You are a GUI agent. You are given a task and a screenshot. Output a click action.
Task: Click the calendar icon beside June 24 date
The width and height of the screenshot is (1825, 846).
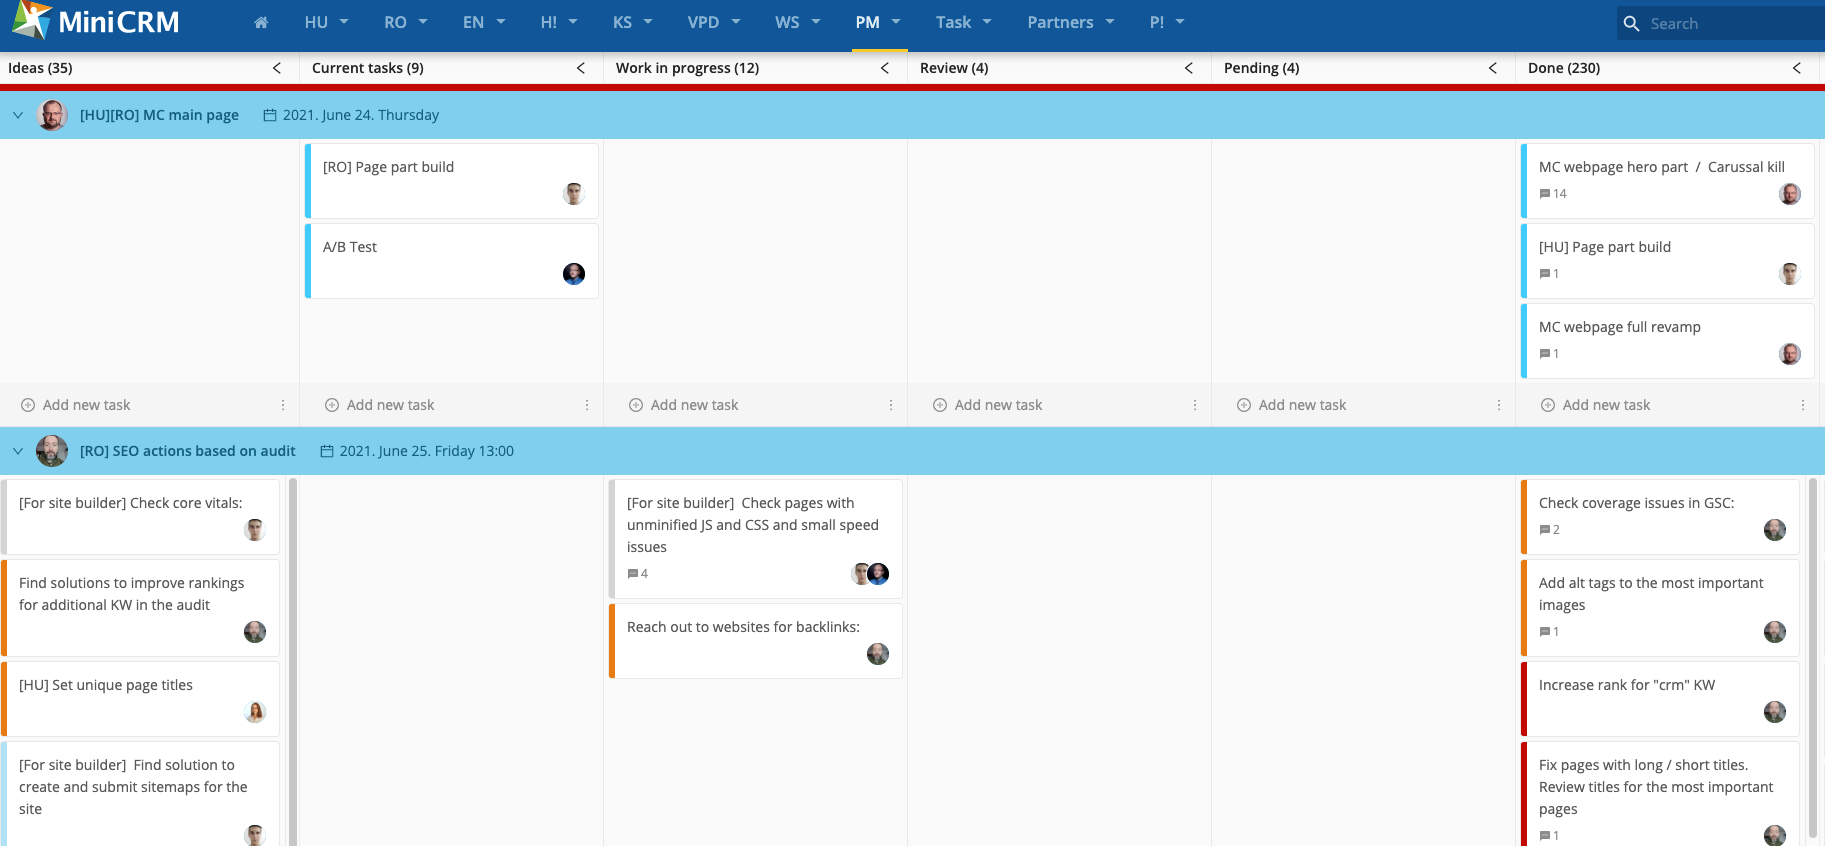pyautogui.click(x=270, y=115)
